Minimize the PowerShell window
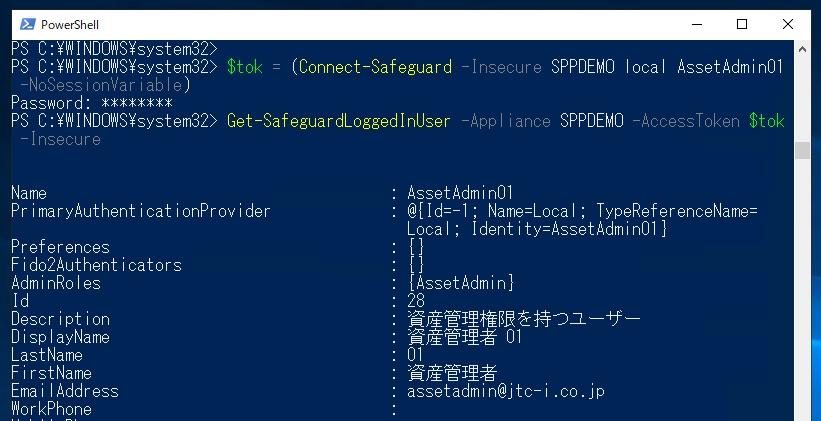The height and width of the screenshot is (421, 821). (697, 24)
